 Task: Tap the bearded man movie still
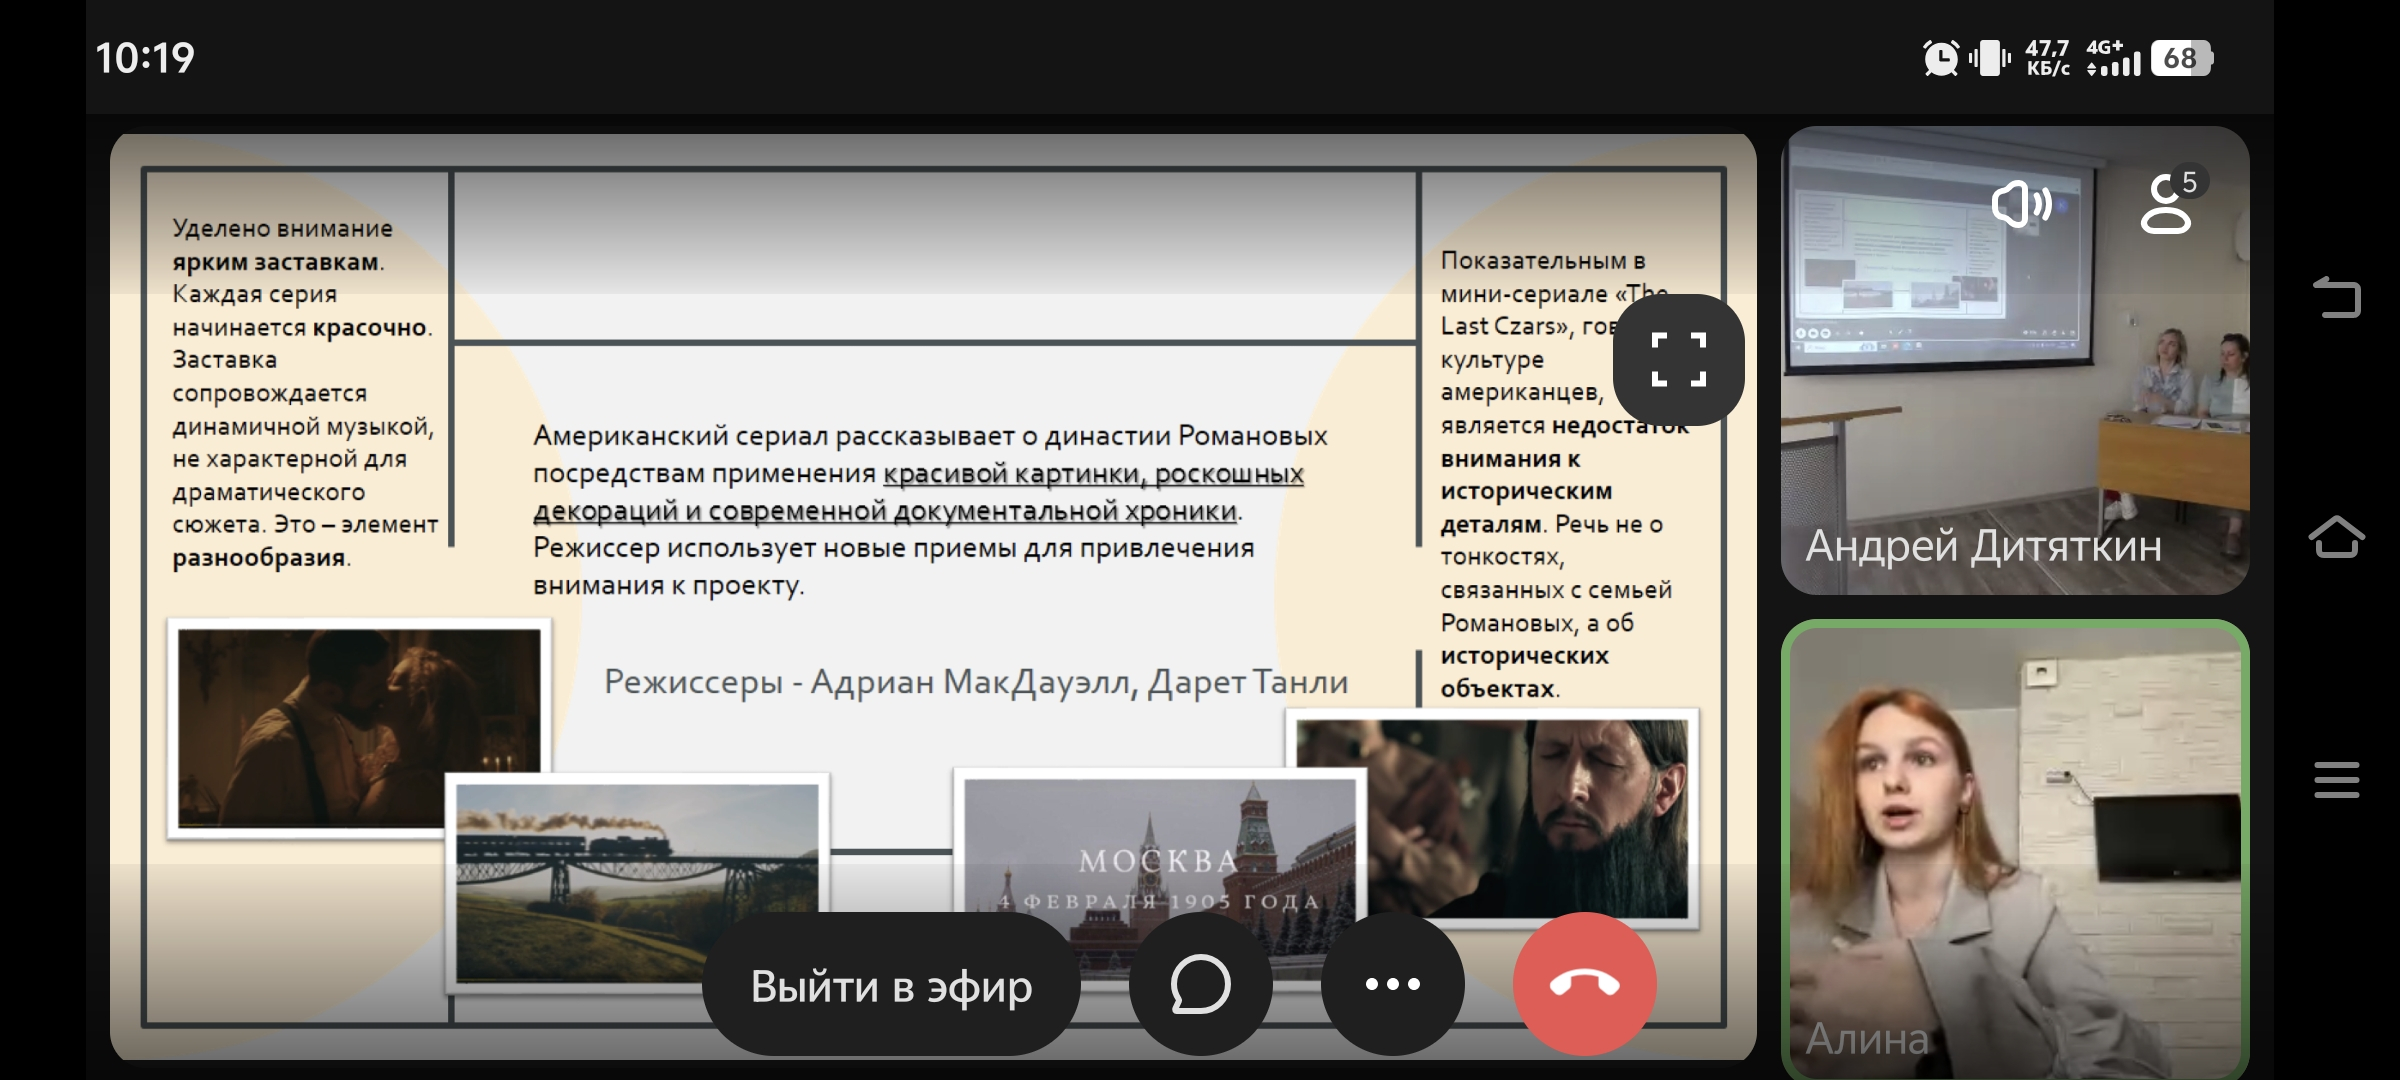(1560, 800)
